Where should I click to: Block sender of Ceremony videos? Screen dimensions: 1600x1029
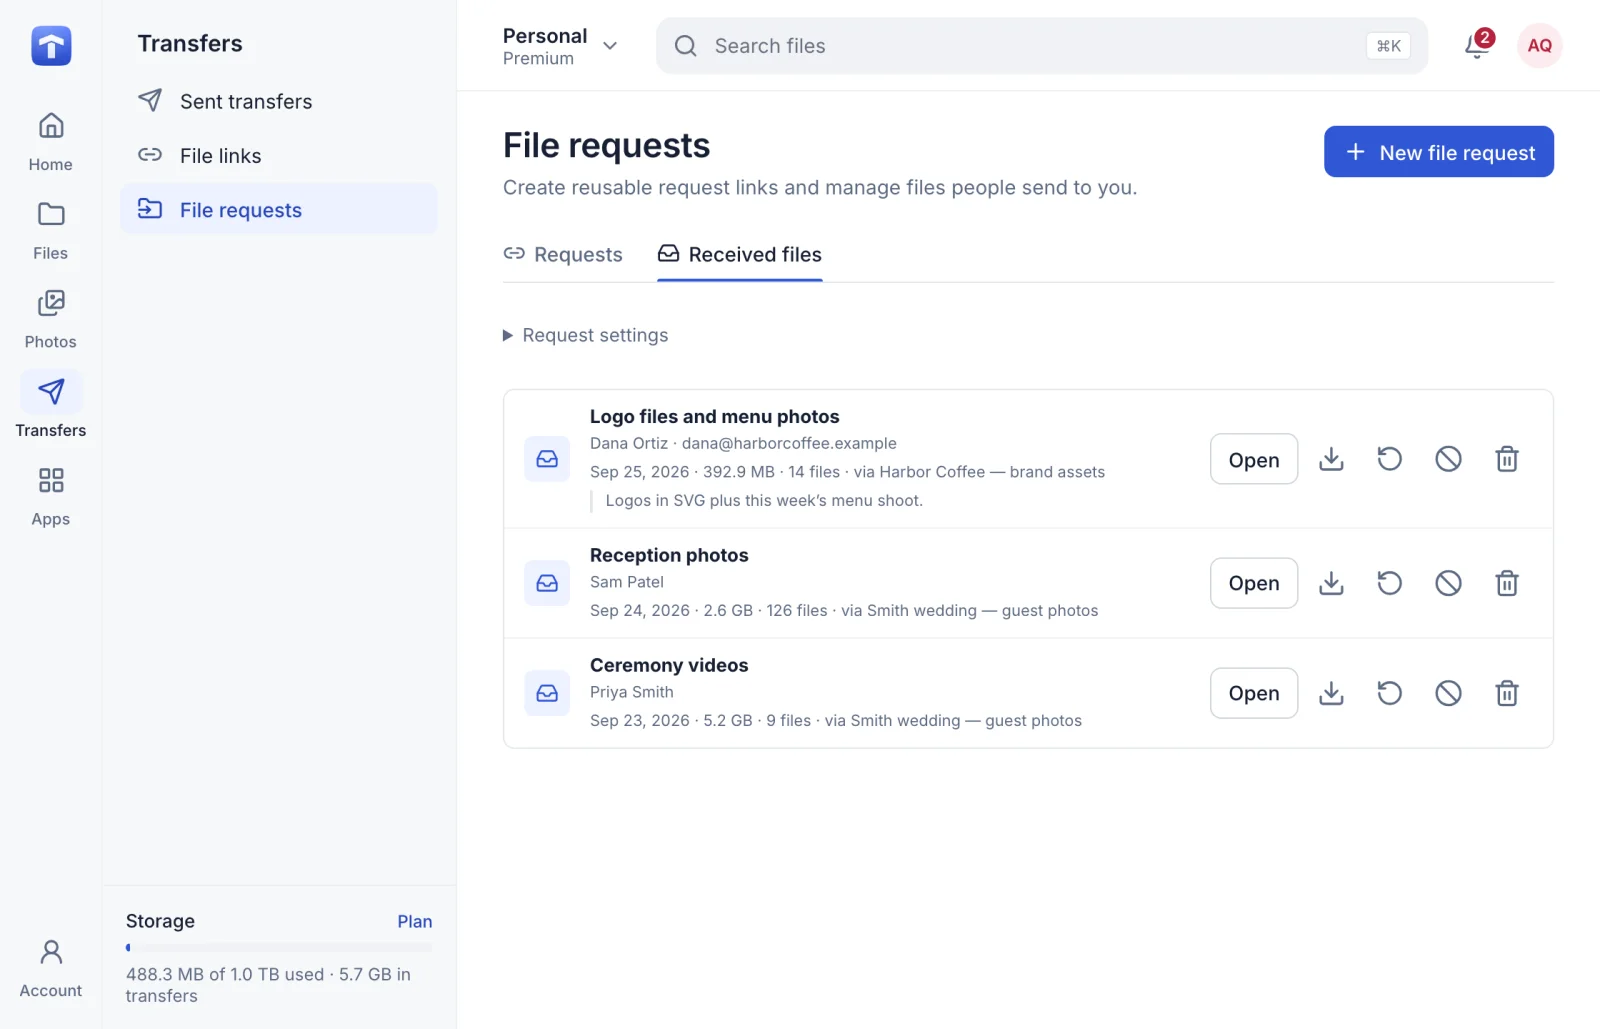tap(1448, 693)
